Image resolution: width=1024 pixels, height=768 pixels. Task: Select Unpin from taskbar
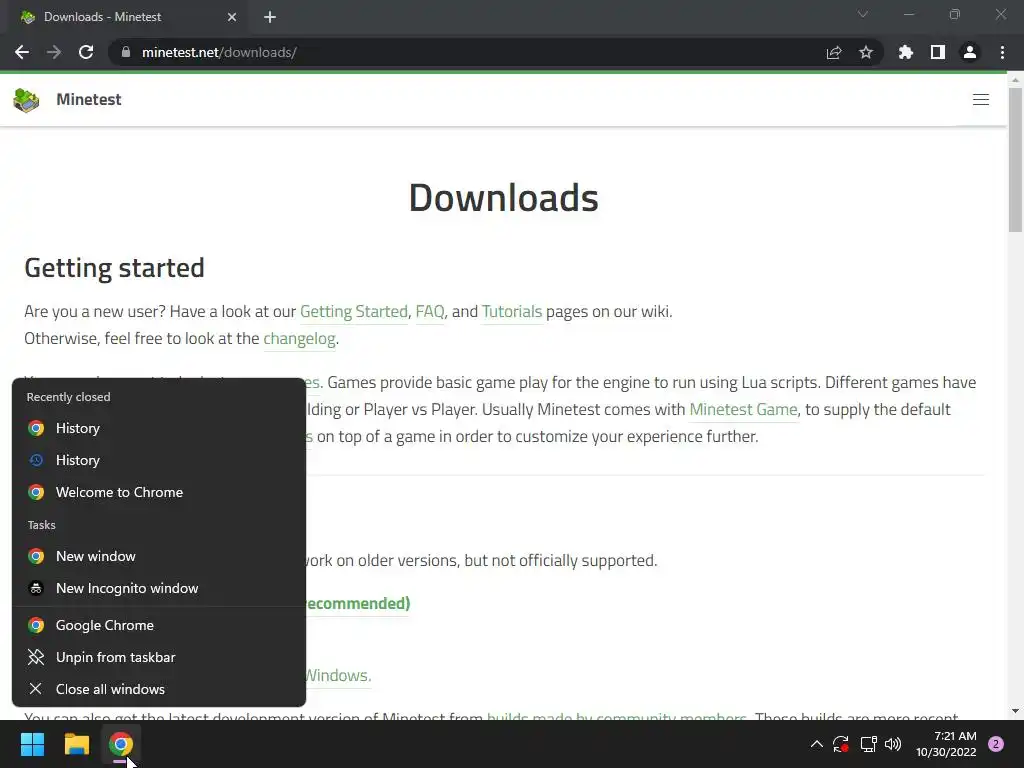click(159, 658)
